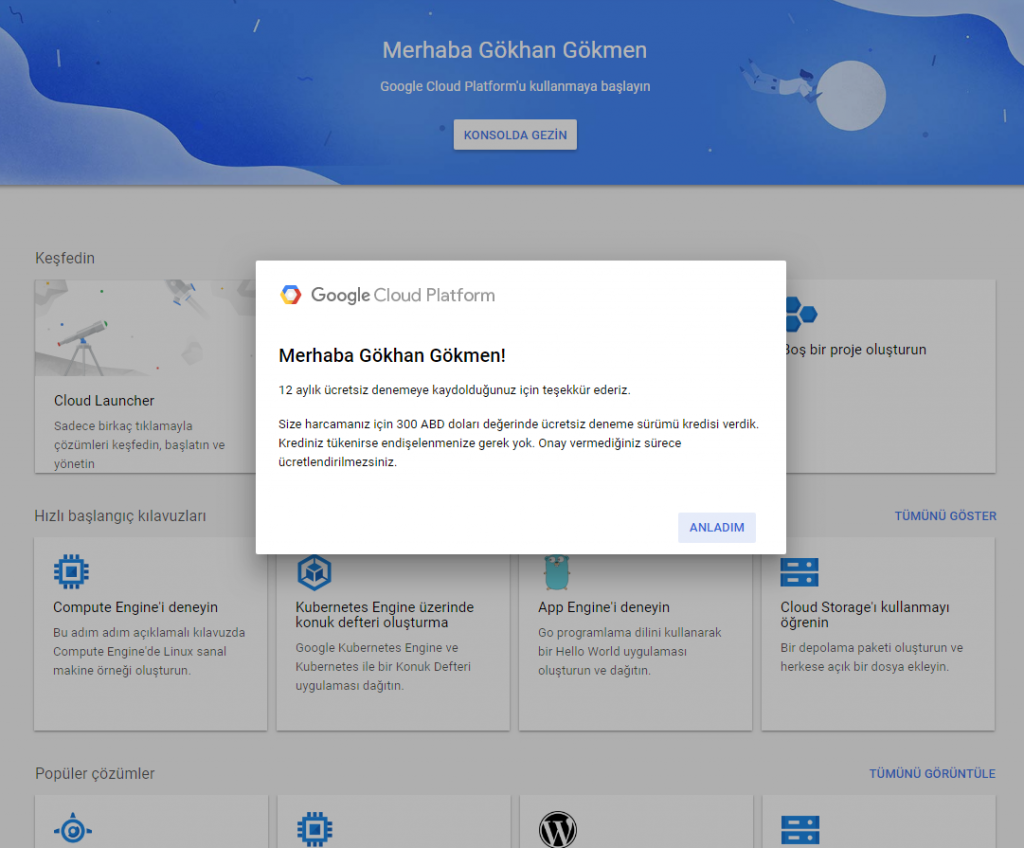
Task: Click the 'Merhaba Gökhan Gökmen!' dialog heading
Action: coord(392,355)
